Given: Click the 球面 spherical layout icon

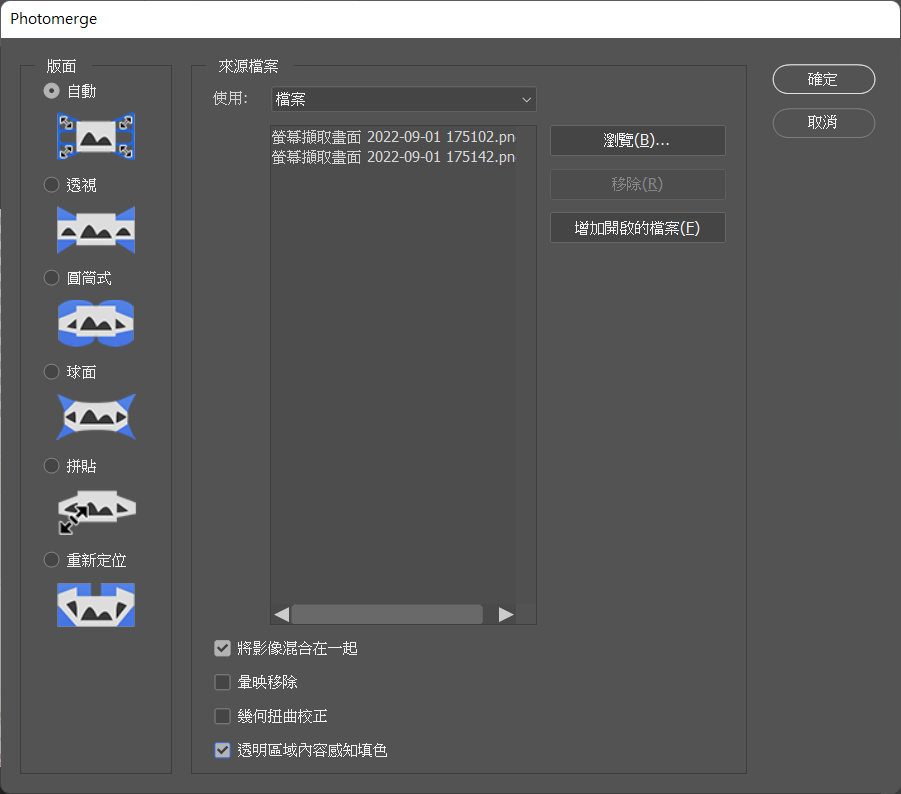Looking at the screenshot, I should [x=96, y=417].
